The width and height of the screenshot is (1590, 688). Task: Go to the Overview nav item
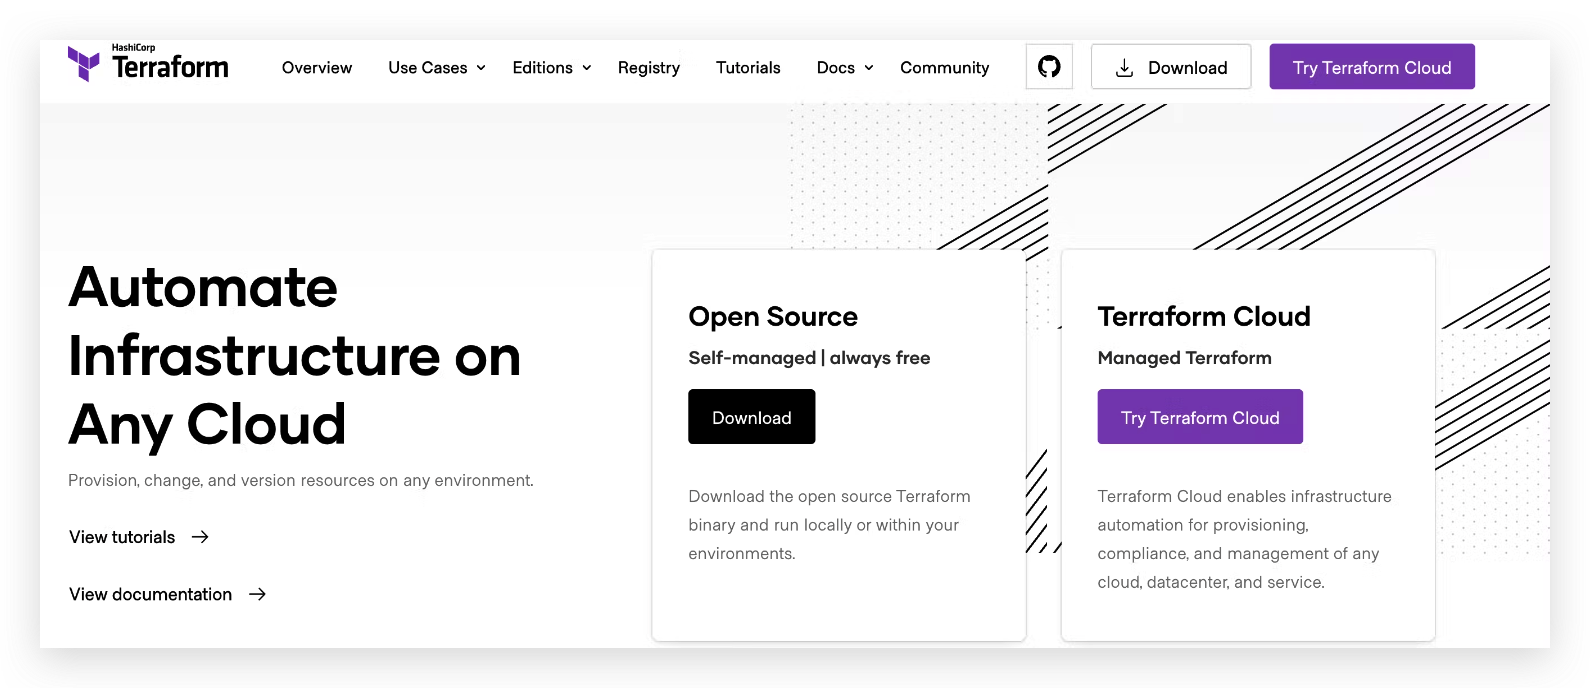pyautogui.click(x=317, y=68)
